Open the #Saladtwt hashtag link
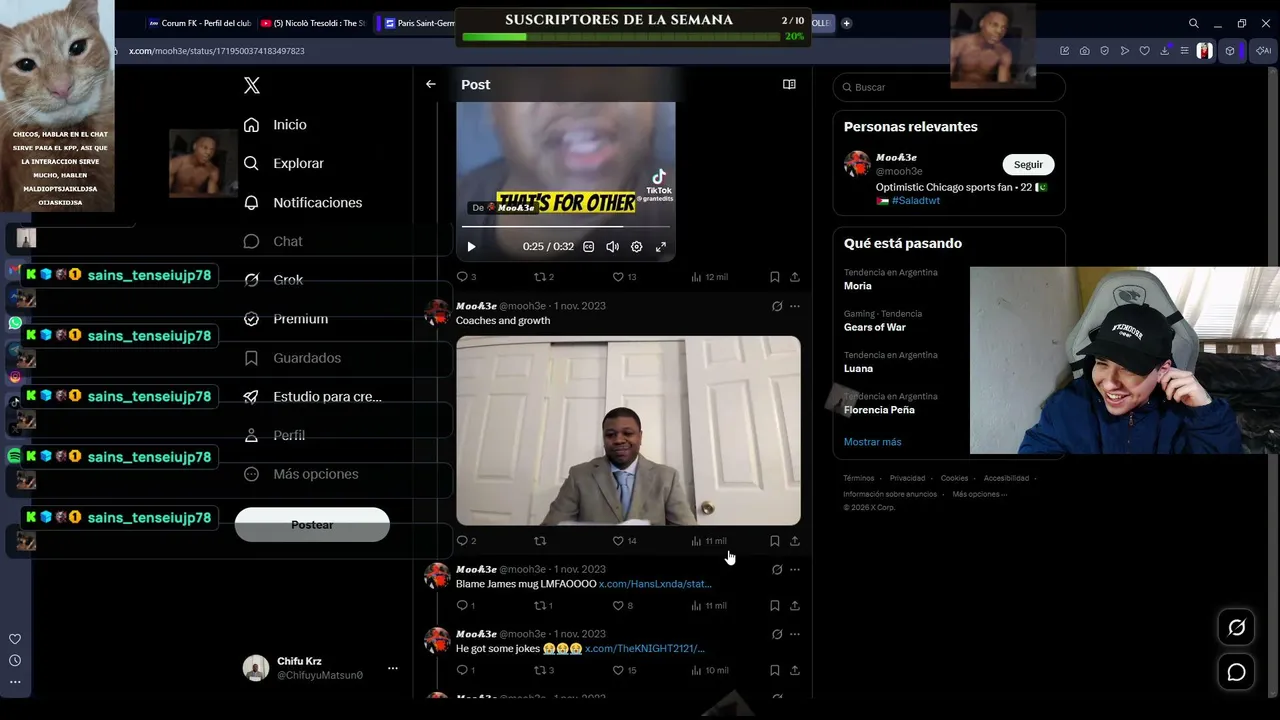Screen dimensions: 1280x720 916,201
